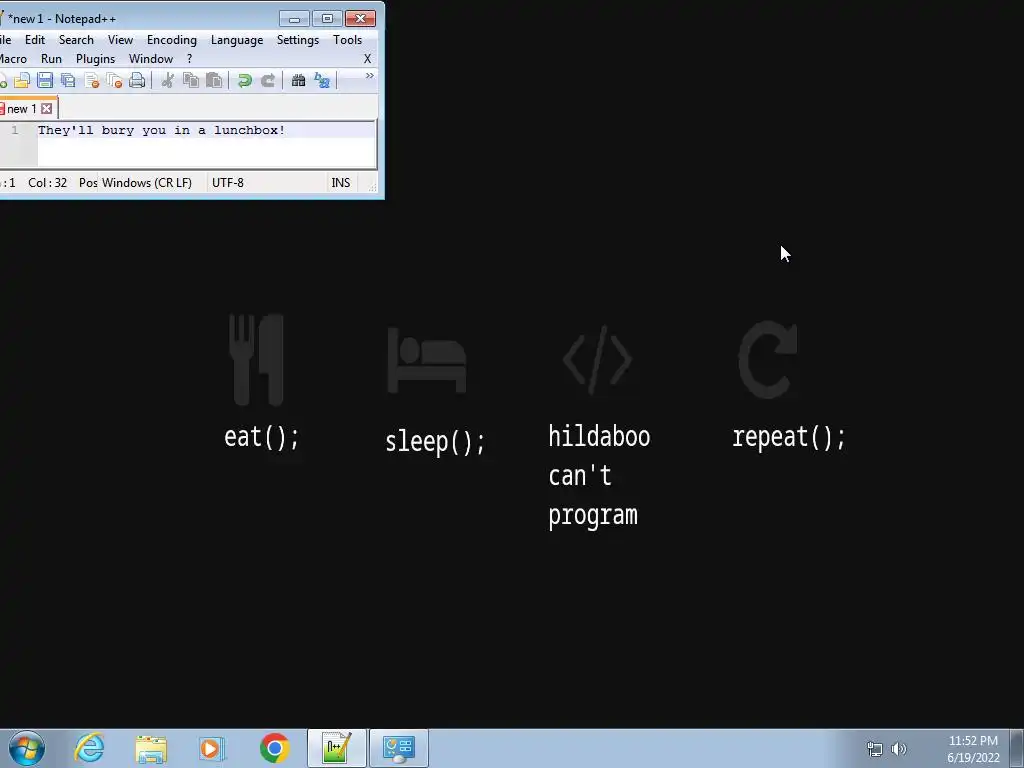Open Find with the binoculars icon
The width and height of the screenshot is (1024, 768).
tap(298, 80)
